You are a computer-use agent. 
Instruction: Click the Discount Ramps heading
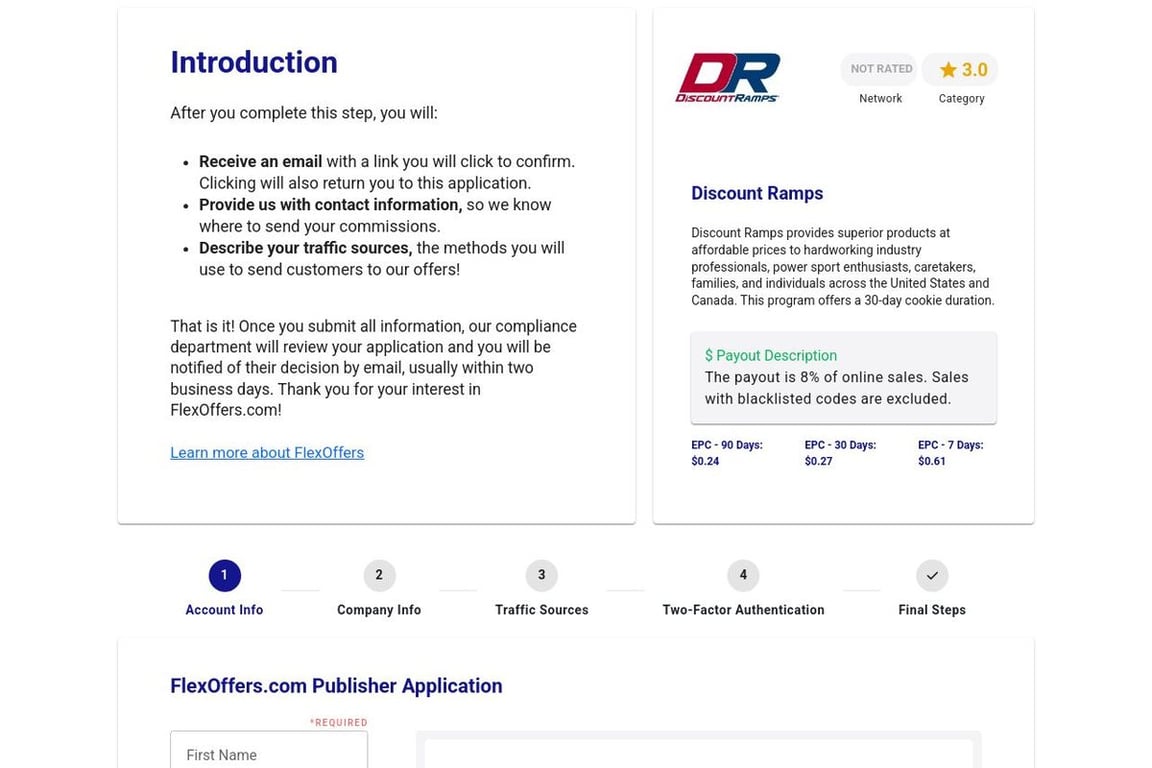[x=757, y=193]
